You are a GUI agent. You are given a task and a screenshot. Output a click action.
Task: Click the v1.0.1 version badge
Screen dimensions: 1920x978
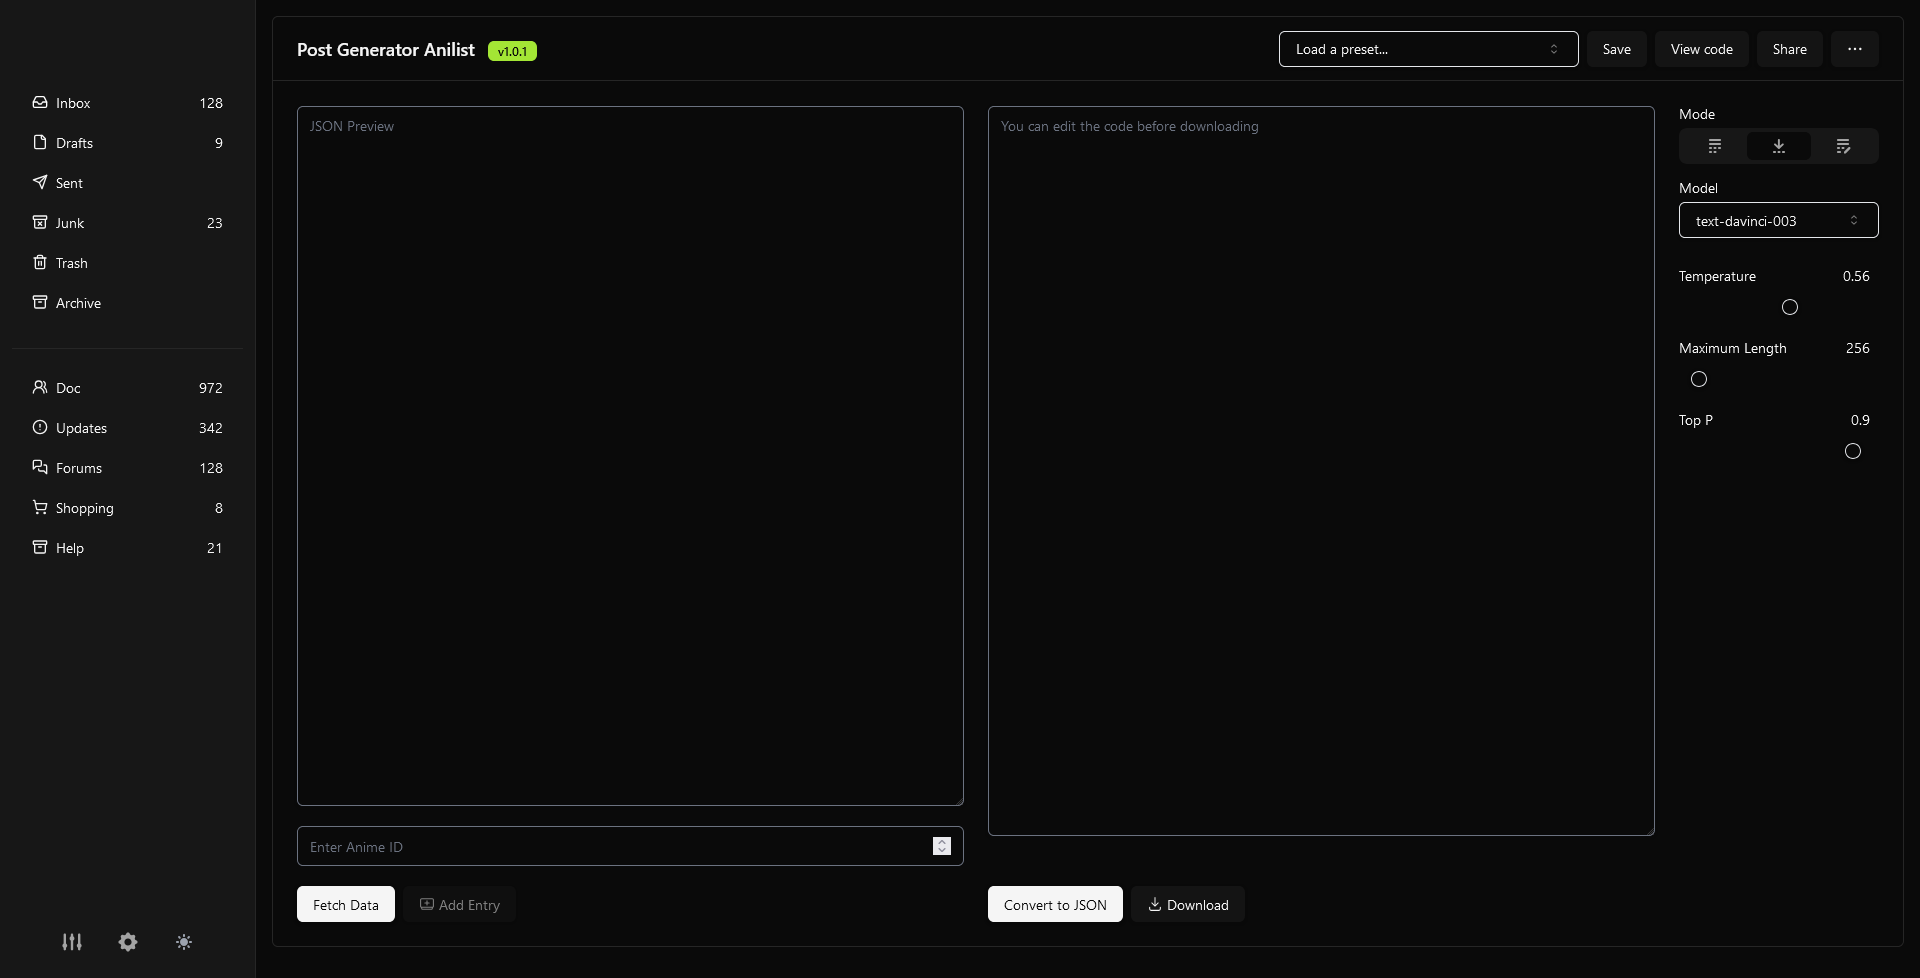coord(512,51)
